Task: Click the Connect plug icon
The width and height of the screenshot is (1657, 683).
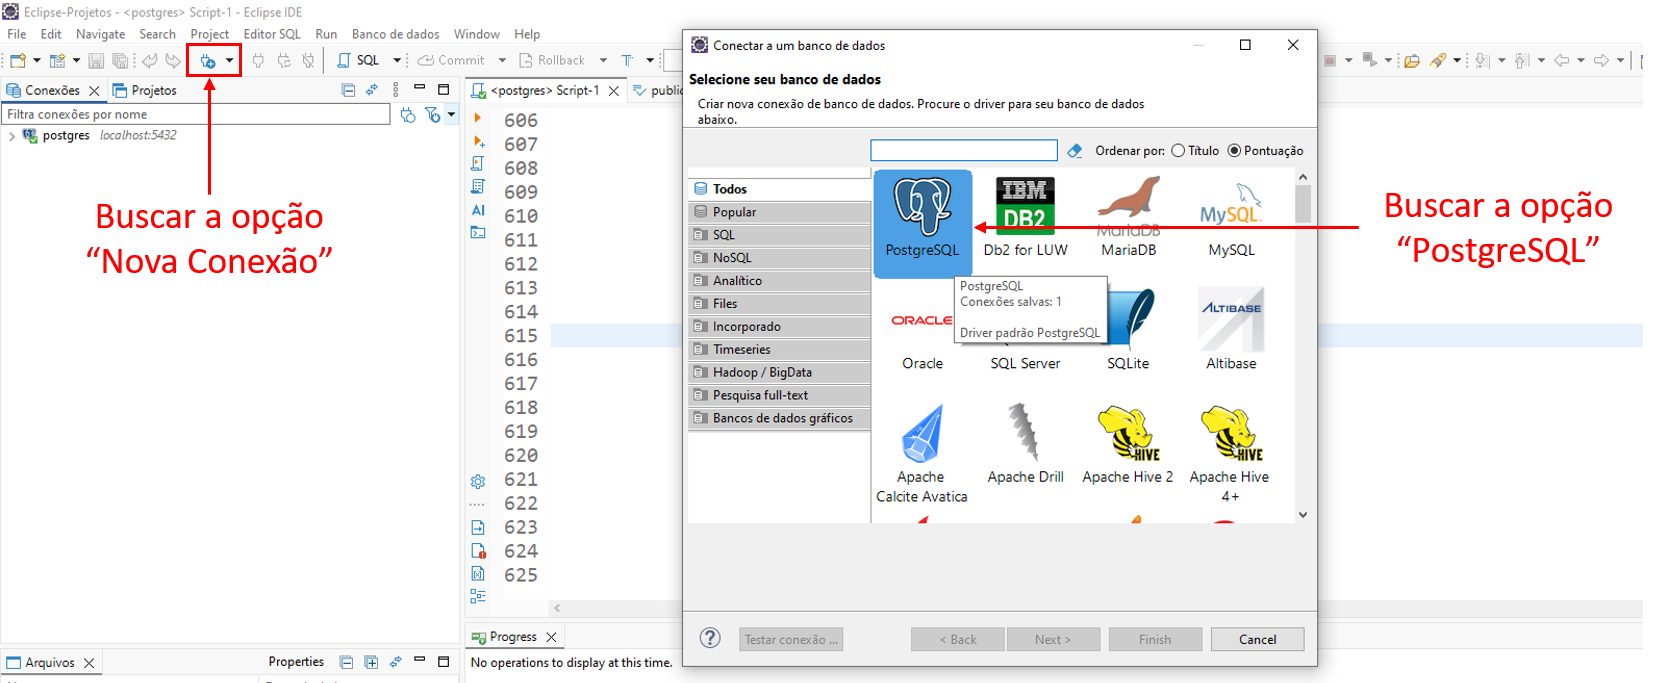Action: [x=258, y=61]
